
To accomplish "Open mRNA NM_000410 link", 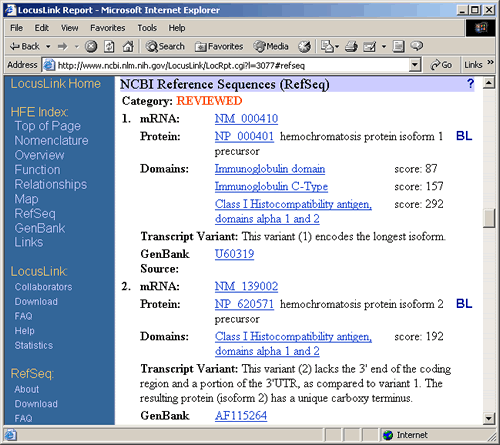I will pos(246,119).
